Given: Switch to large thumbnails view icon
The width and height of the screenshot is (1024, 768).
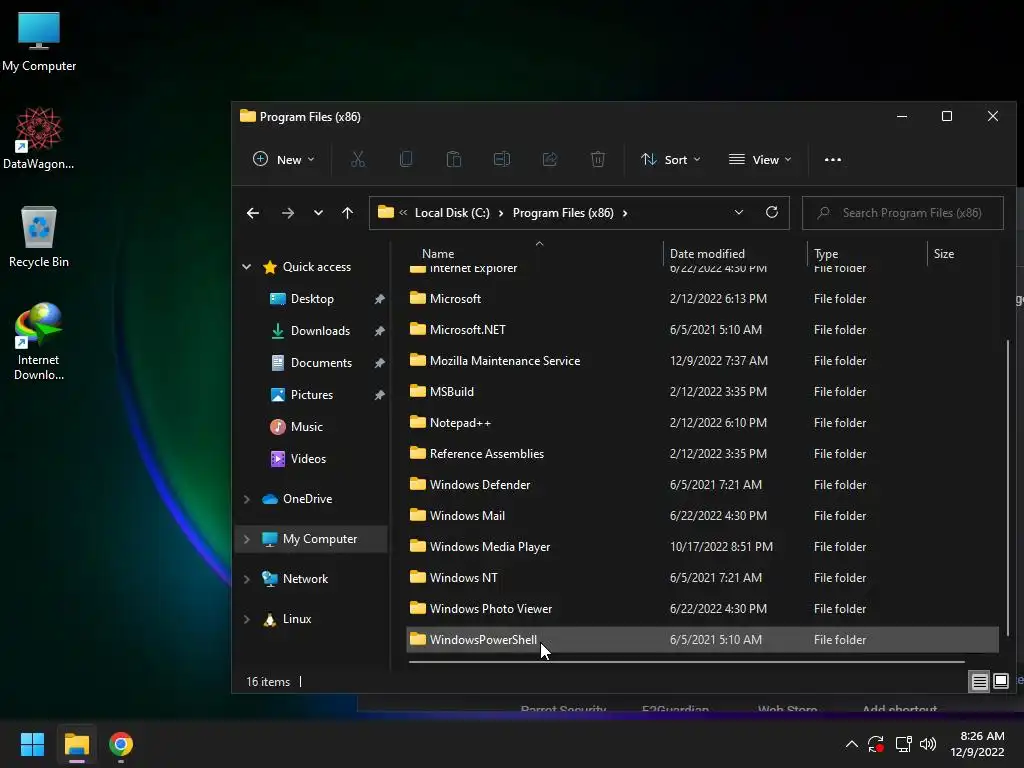Looking at the screenshot, I should tap(1000, 682).
